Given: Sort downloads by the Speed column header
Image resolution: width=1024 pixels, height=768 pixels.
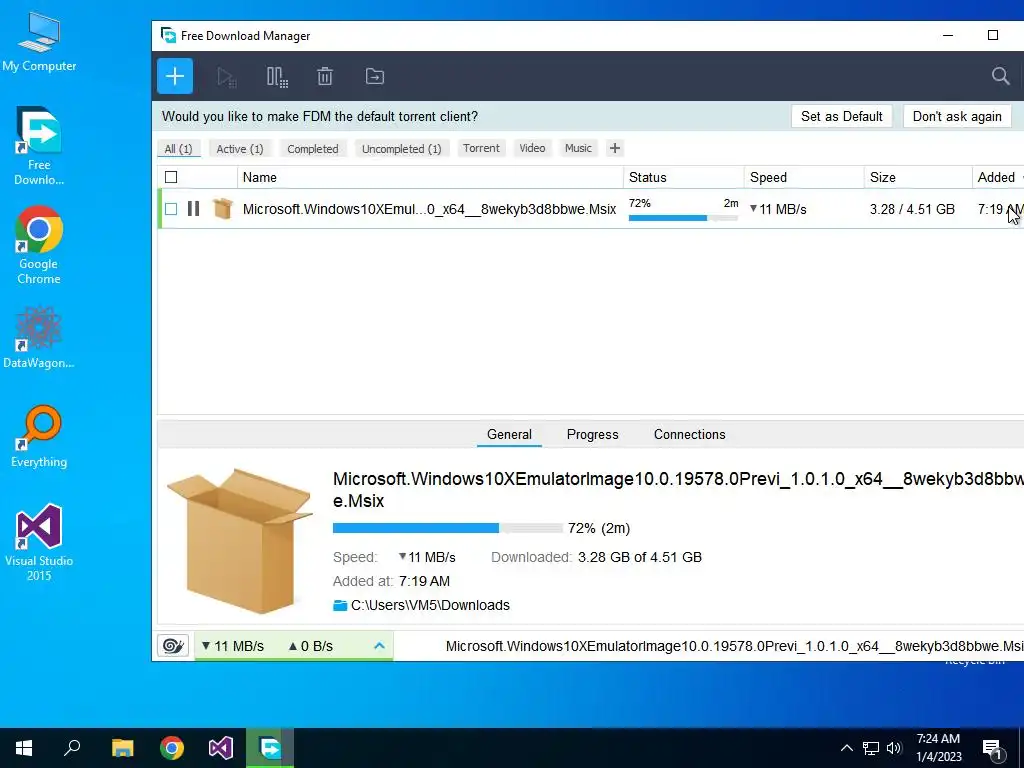Looking at the screenshot, I should tap(803, 177).
